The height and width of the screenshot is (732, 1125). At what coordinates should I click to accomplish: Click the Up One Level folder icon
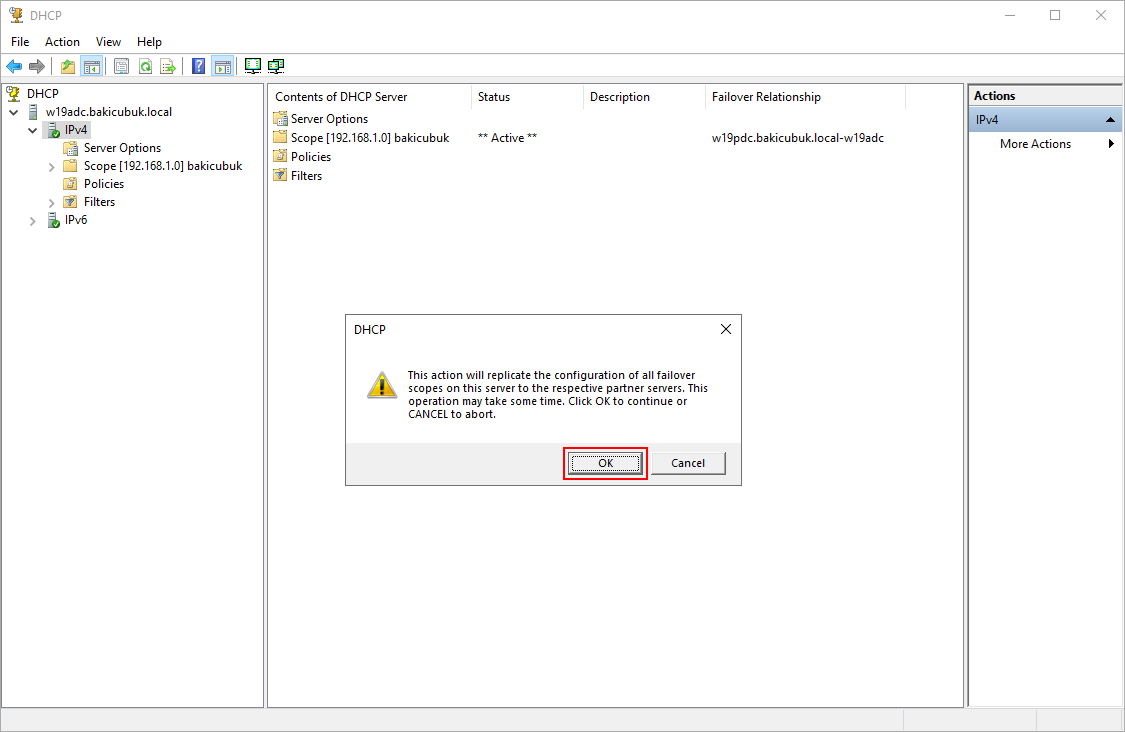coord(68,67)
